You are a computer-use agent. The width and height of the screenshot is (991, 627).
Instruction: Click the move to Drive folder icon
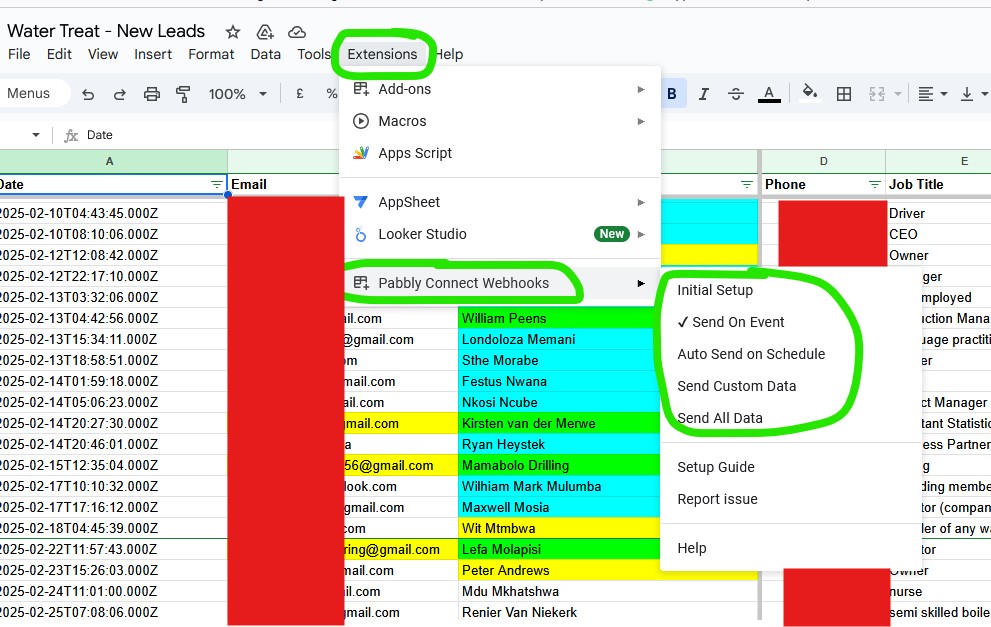pyautogui.click(x=265, y=32)
